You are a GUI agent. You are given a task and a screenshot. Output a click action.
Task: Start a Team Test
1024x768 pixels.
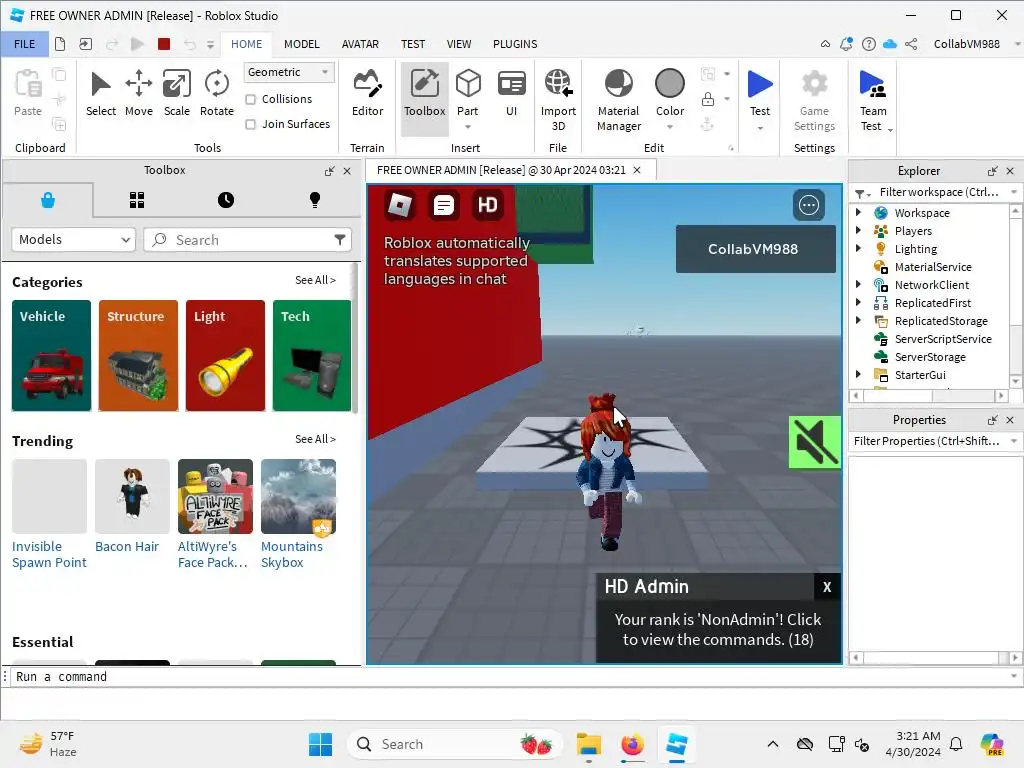(872, 100)
